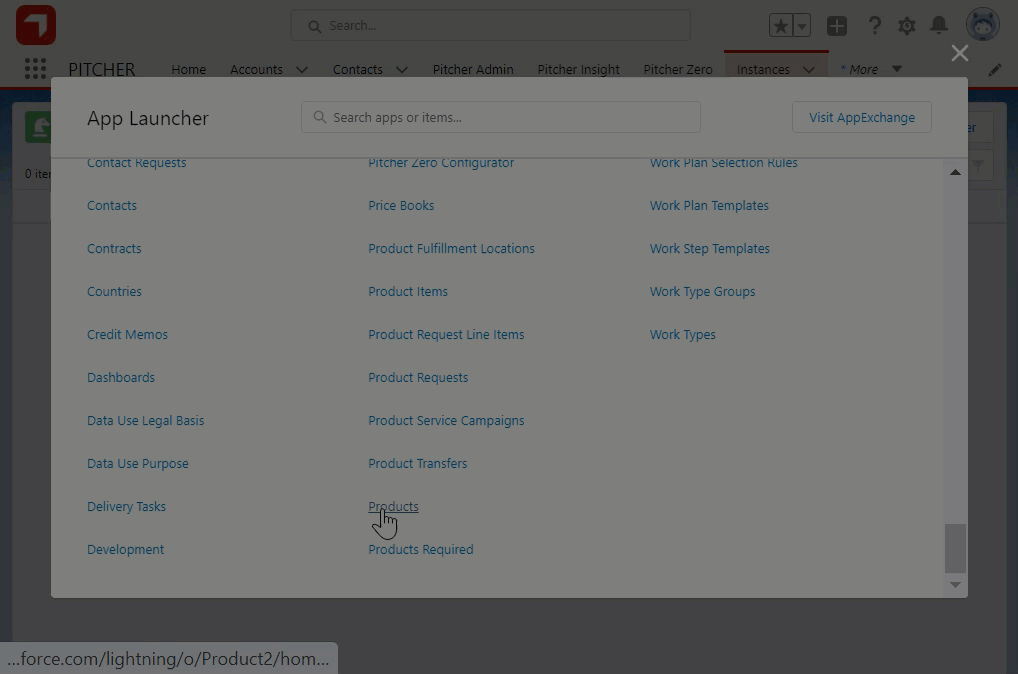Switch to the Pitcher Insight tab
This screenshot has width=1018, height=674.
[578, 70]
